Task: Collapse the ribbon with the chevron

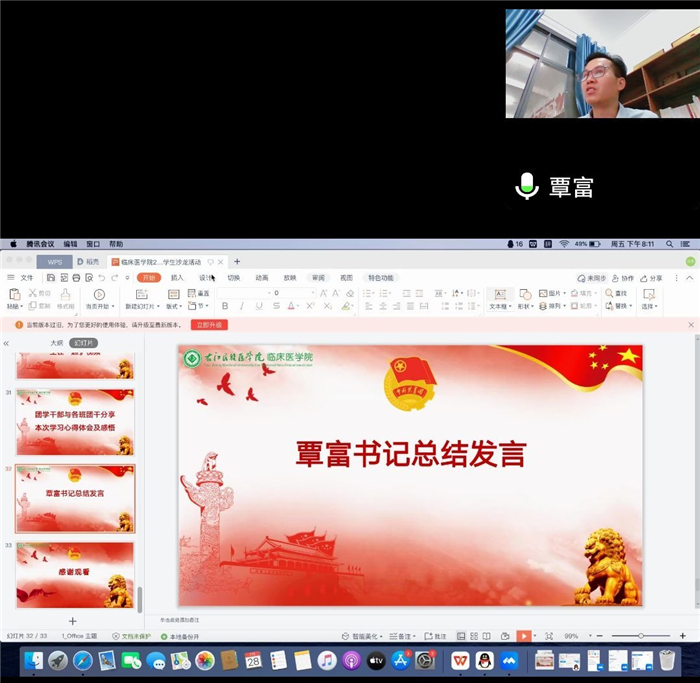Action: pyautogui.click(x=689, y=278)
